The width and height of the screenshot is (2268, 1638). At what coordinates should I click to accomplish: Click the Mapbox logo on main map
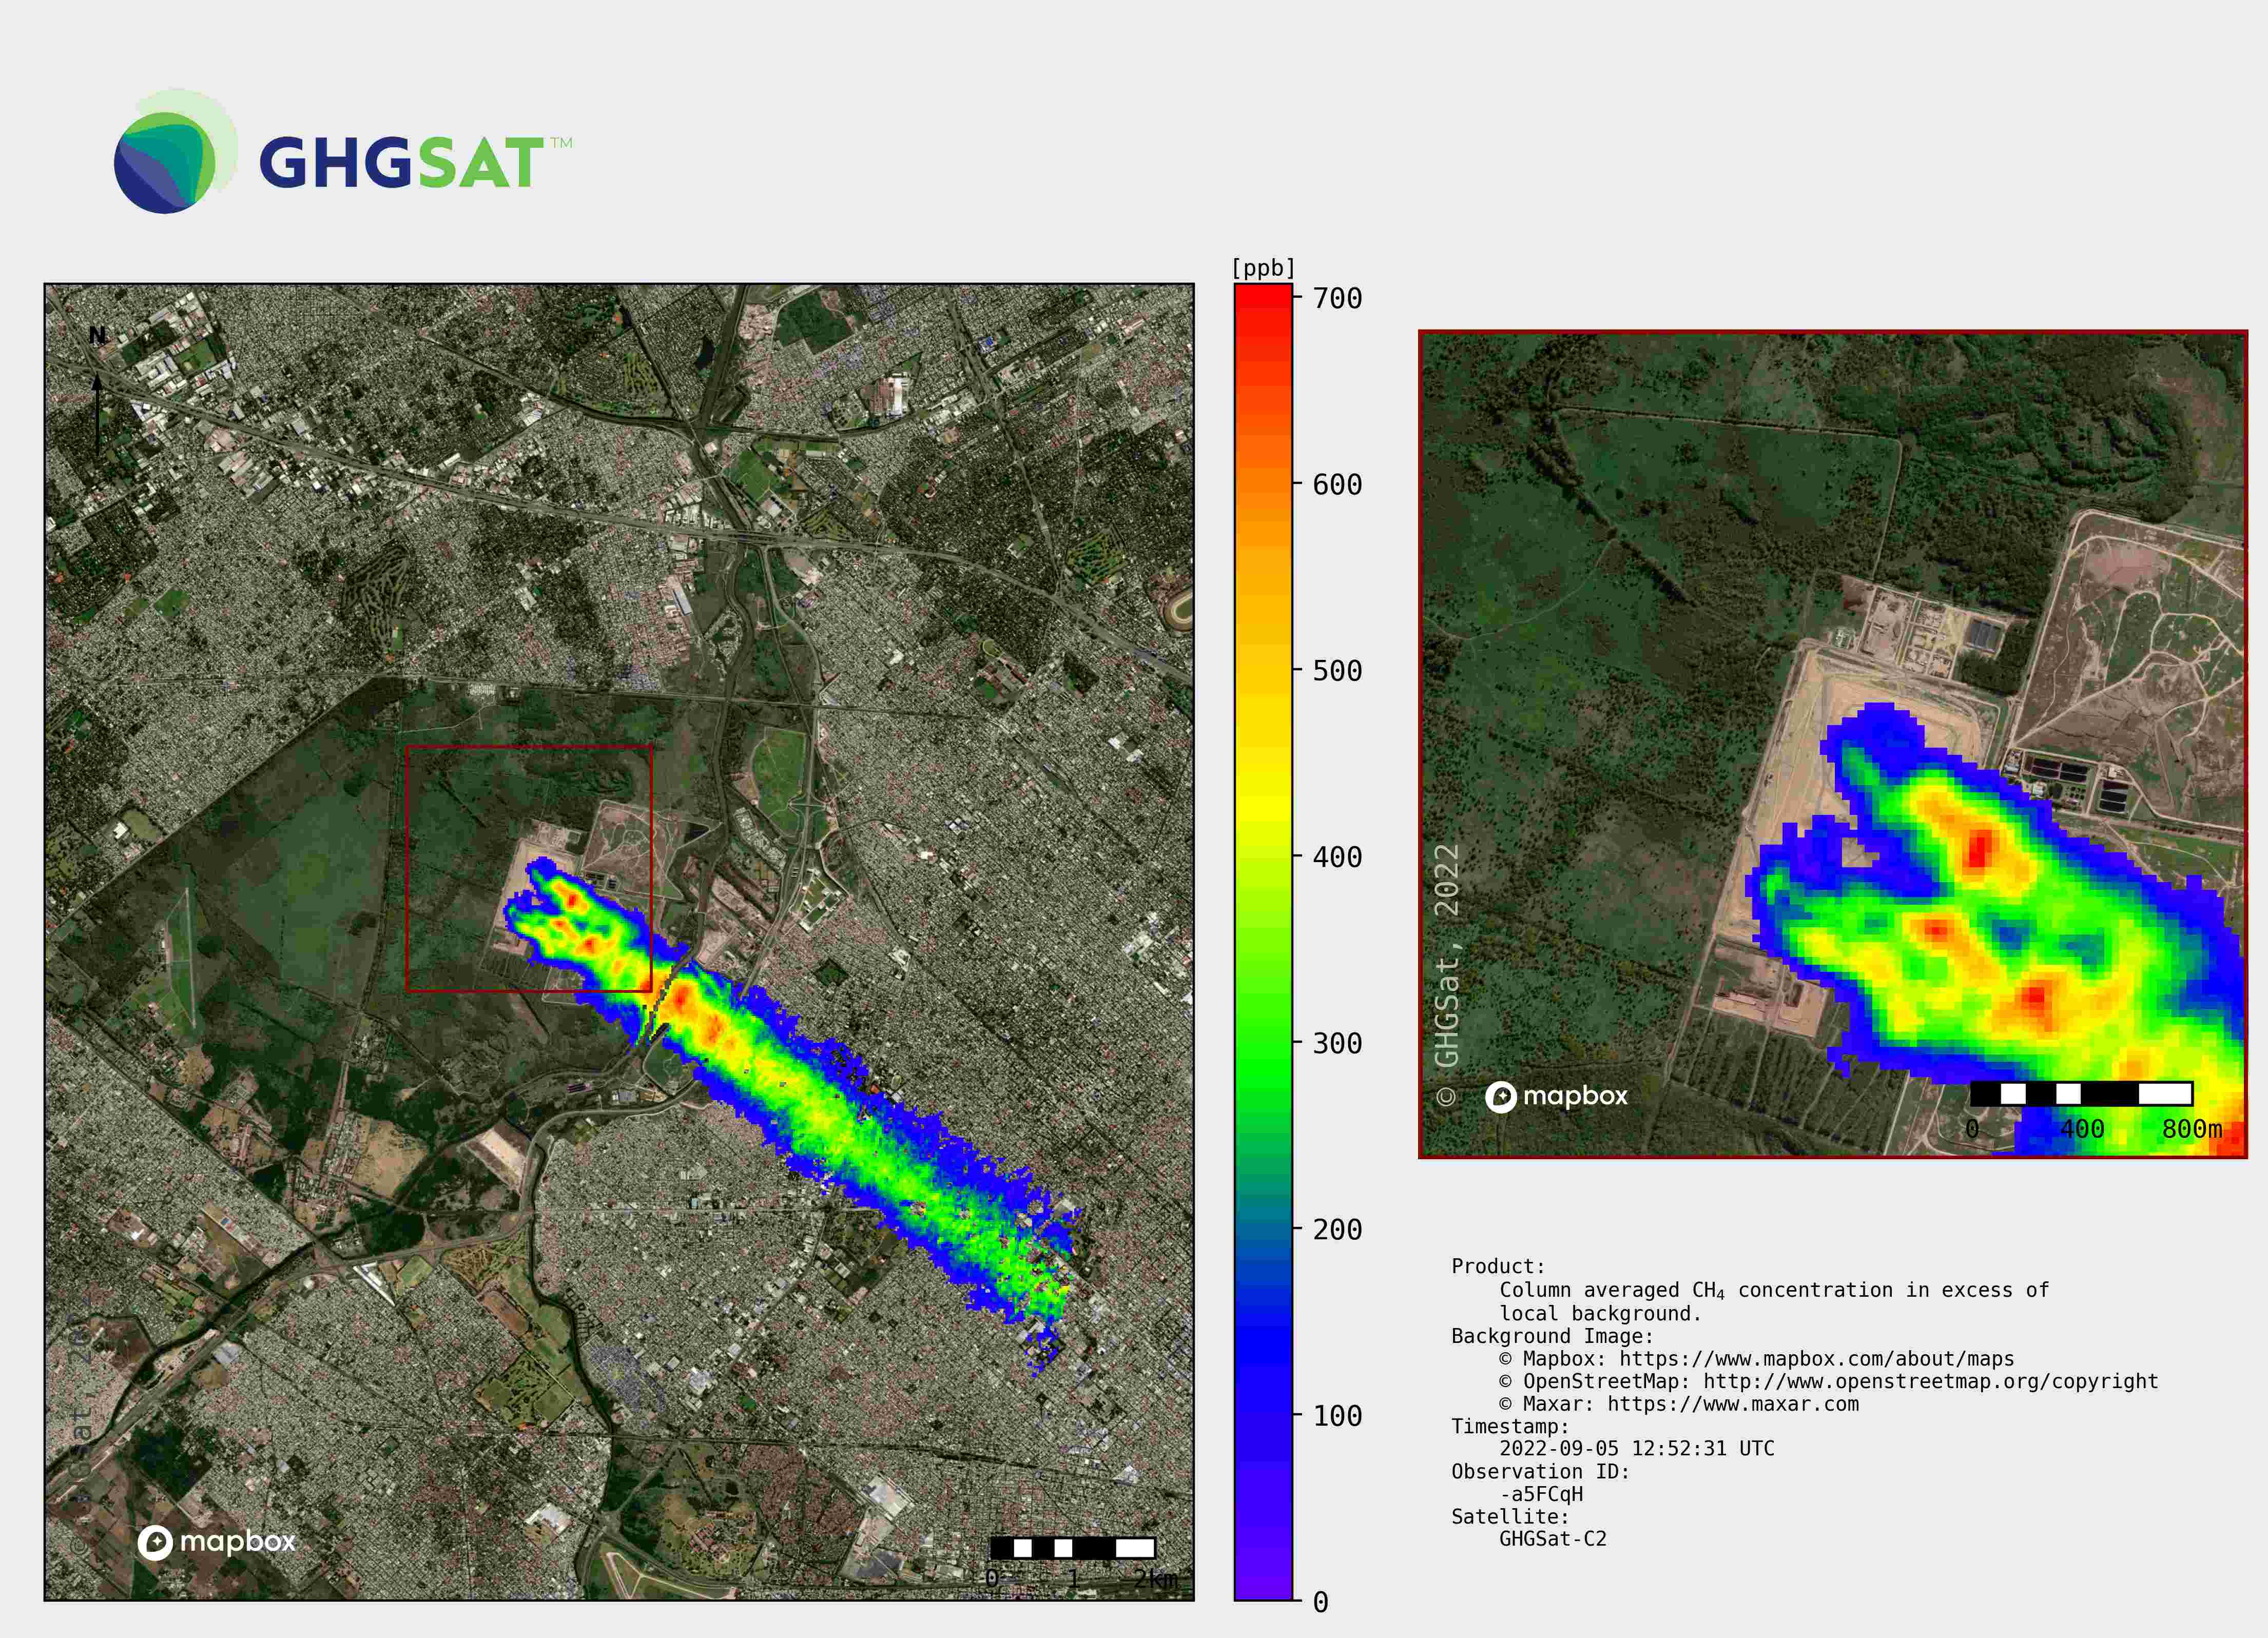pyautogui.click(x=217, y=1542)
